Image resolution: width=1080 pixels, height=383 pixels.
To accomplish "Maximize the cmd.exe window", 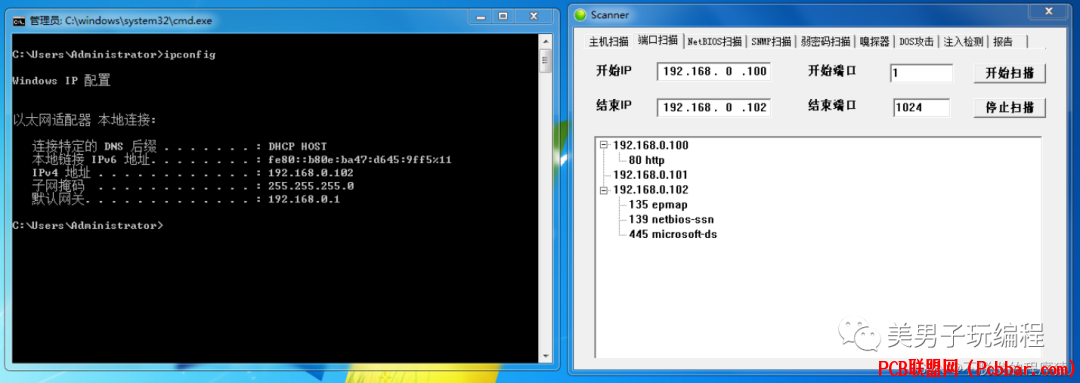I will coord(502,16).
